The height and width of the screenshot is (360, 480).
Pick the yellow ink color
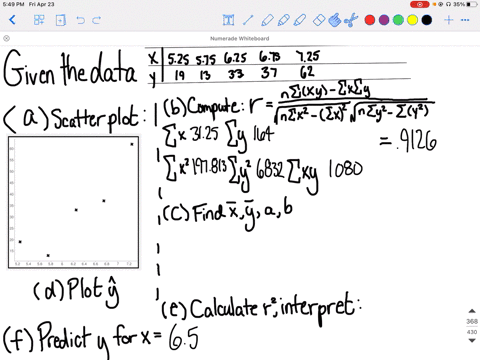tap(412, 20)
